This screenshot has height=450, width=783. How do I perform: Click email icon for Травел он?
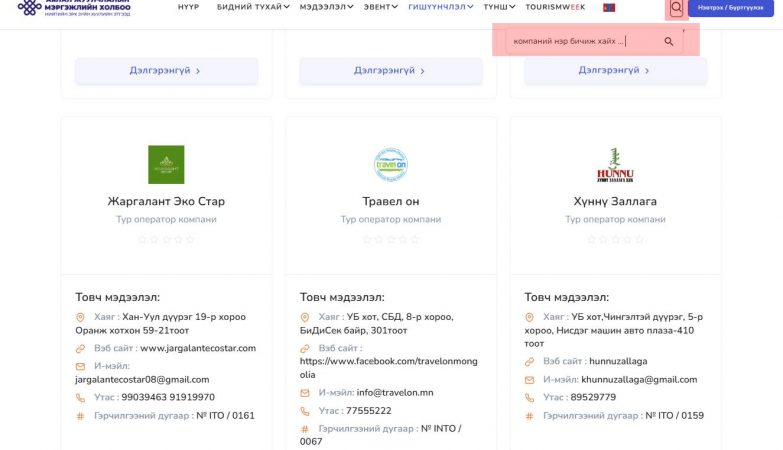pos(305,393)
